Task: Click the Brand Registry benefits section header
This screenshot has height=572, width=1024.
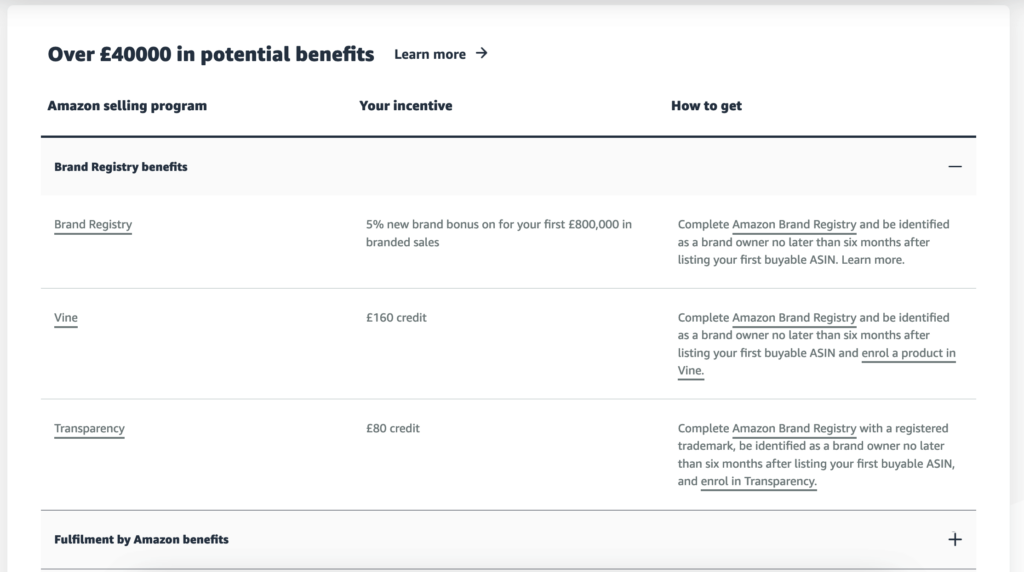Action: point(121,167)
